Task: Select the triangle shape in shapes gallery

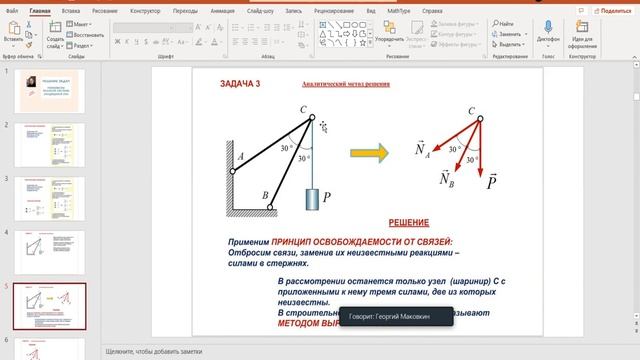Action: tap(323, 34)
